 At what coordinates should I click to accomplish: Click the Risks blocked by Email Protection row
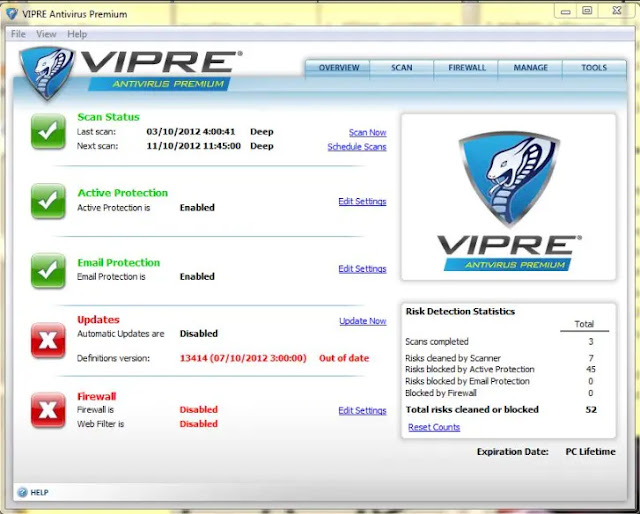click(x=501, y=381)
